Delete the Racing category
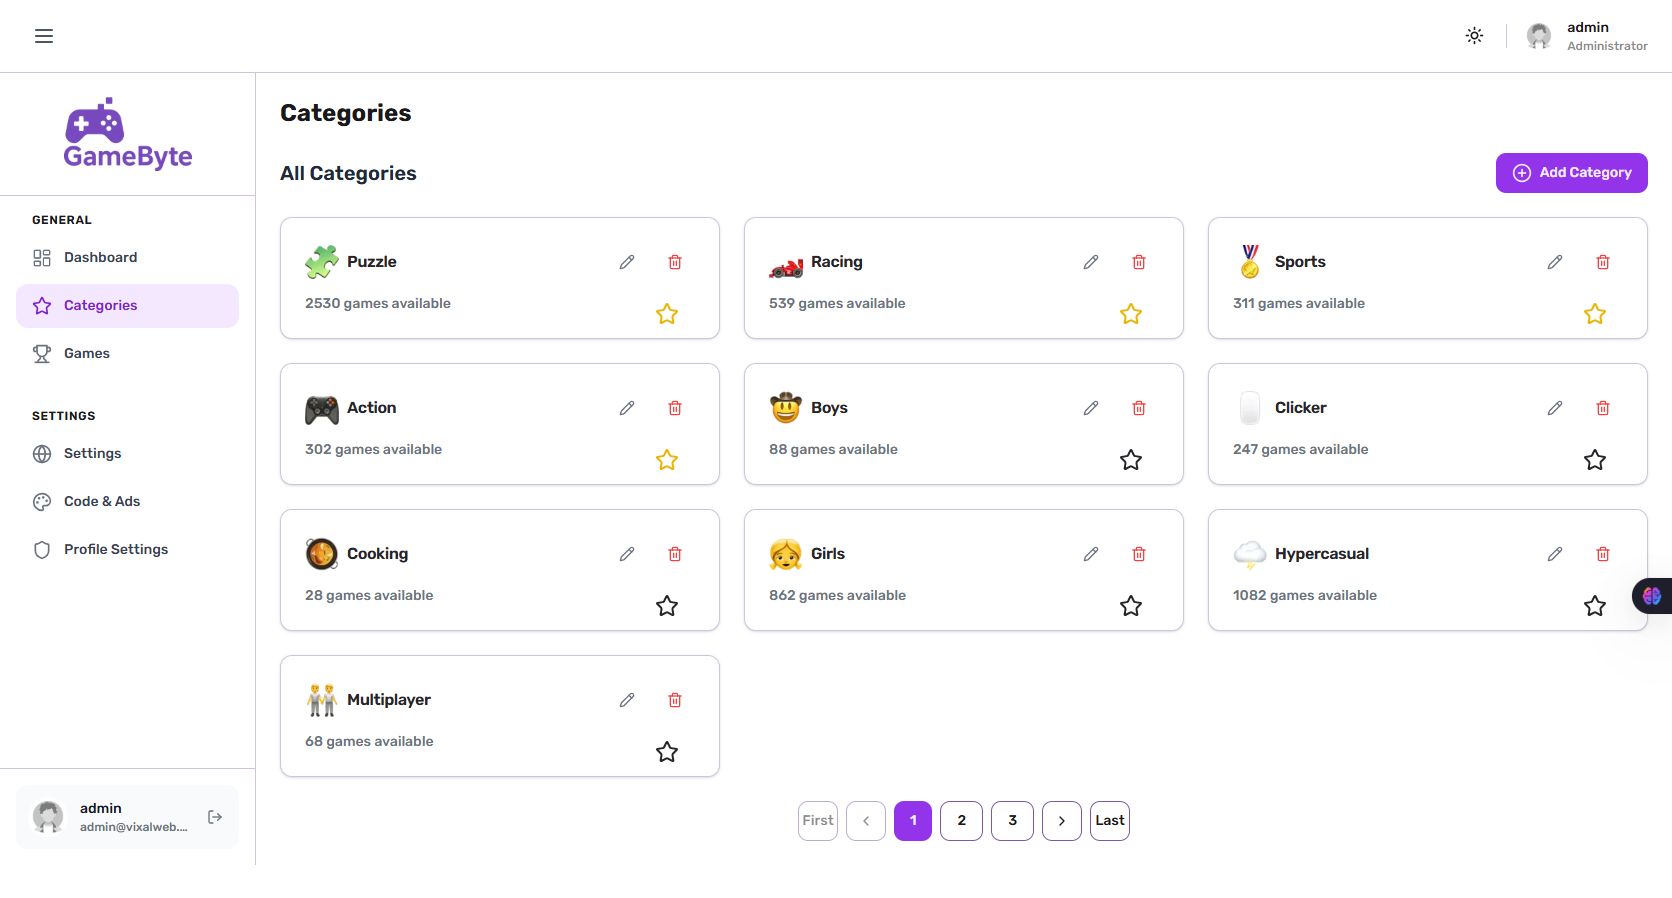The width and height of the screenshot is (1672, 898). [x=1139, y=262]
